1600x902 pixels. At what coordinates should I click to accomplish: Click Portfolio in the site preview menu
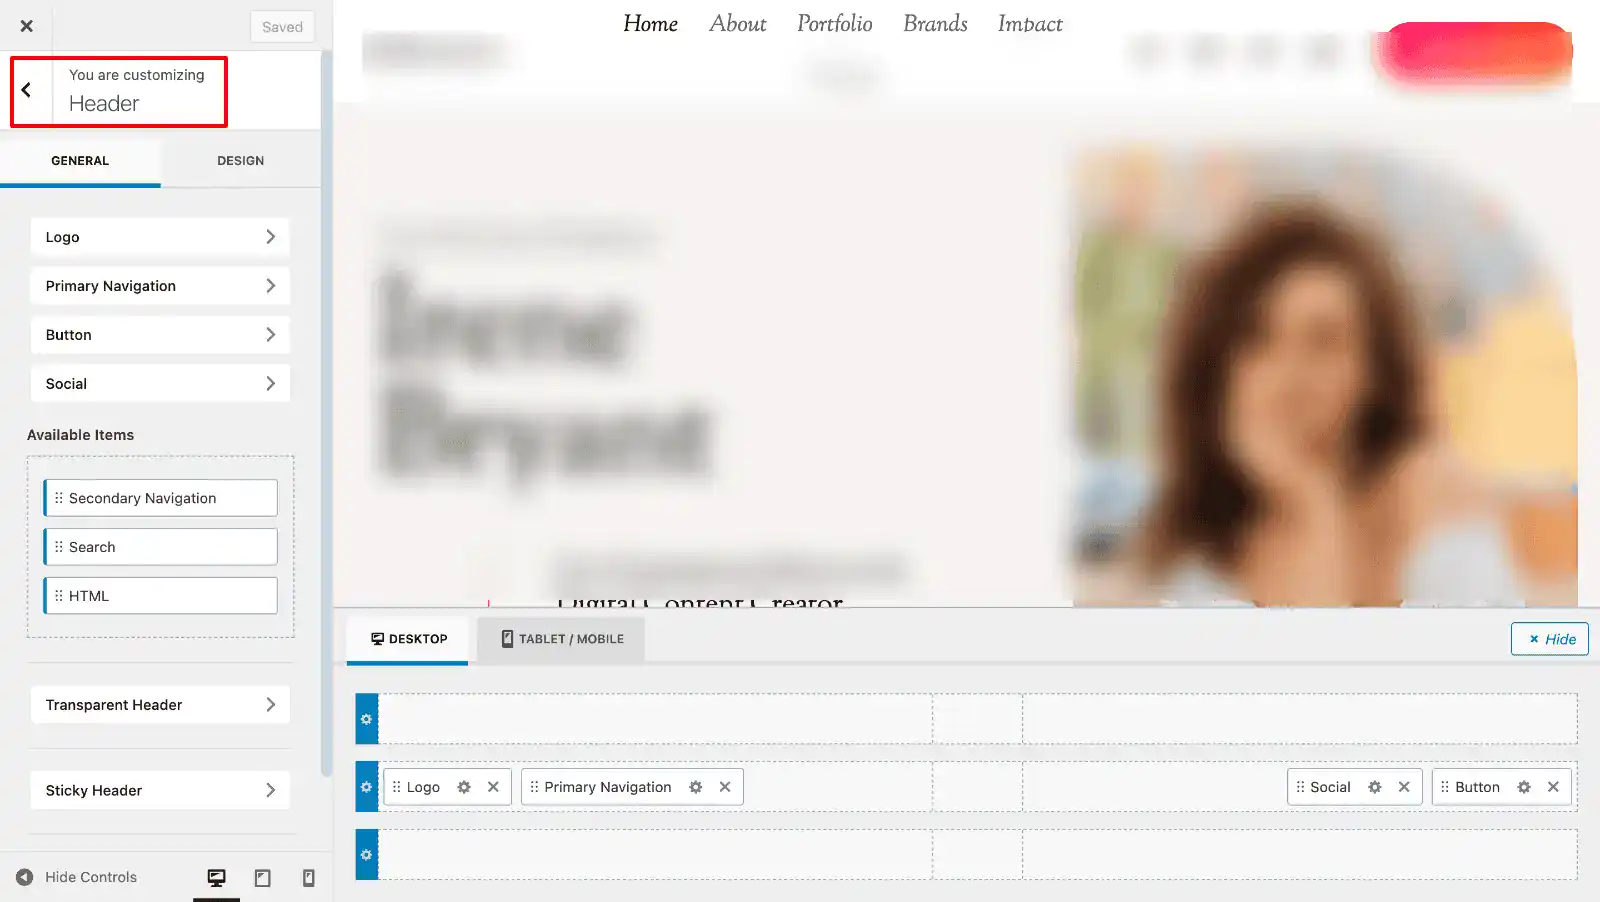pos(835,24)
